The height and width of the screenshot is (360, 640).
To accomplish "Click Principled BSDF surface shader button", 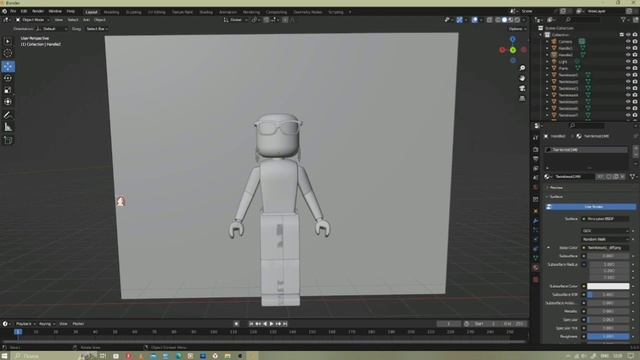I will click(606, 219).
